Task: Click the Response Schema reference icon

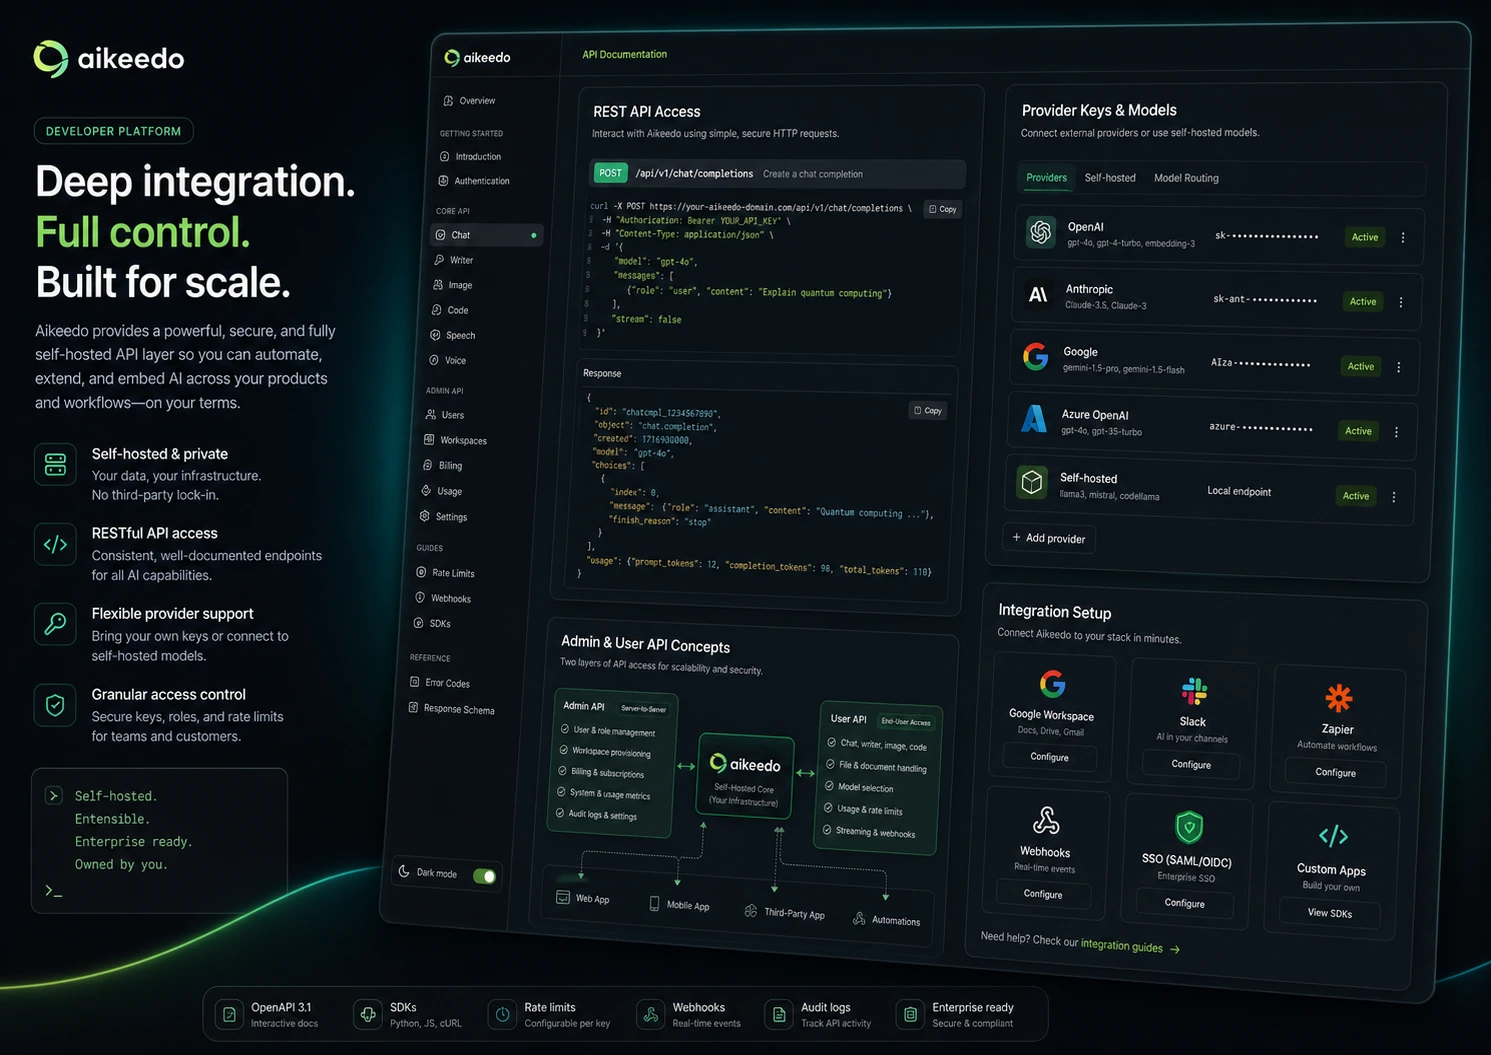Action: (413, 708)
